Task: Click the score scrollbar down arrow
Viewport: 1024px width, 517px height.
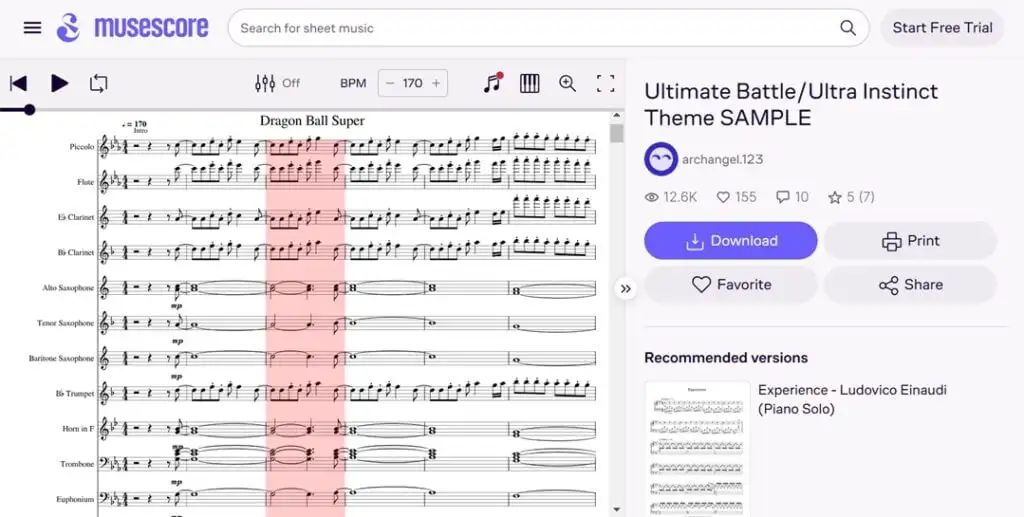Action: pos(616,510)
